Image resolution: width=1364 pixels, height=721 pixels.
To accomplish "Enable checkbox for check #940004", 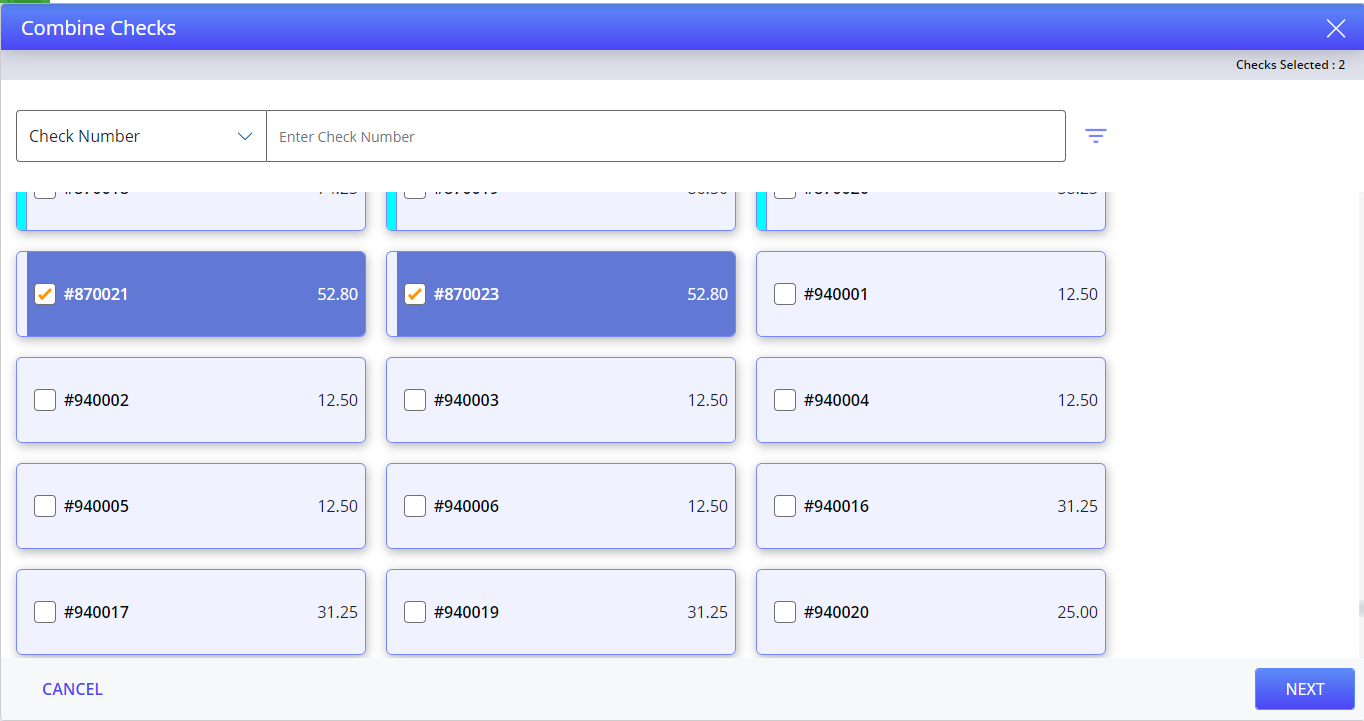I will tap(785, 400).
